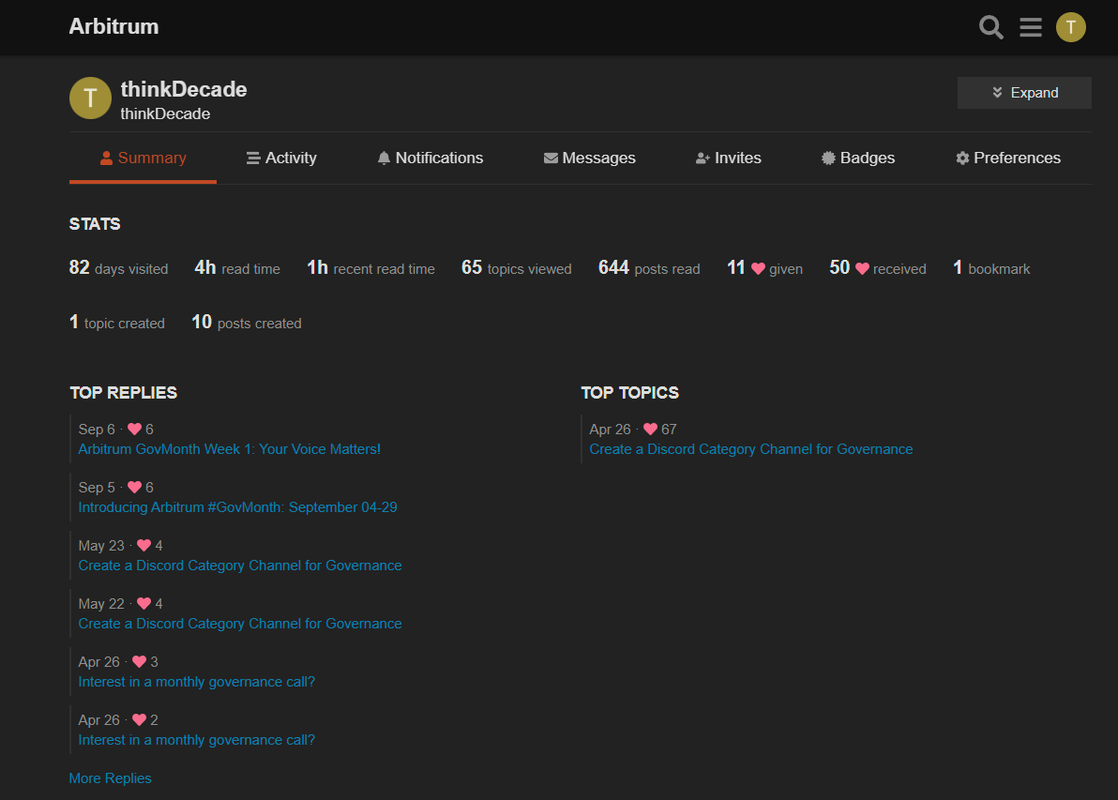Click the 11 hearts given stat
The width and height of the screenshot is (1118, 800).
(764, 268)
